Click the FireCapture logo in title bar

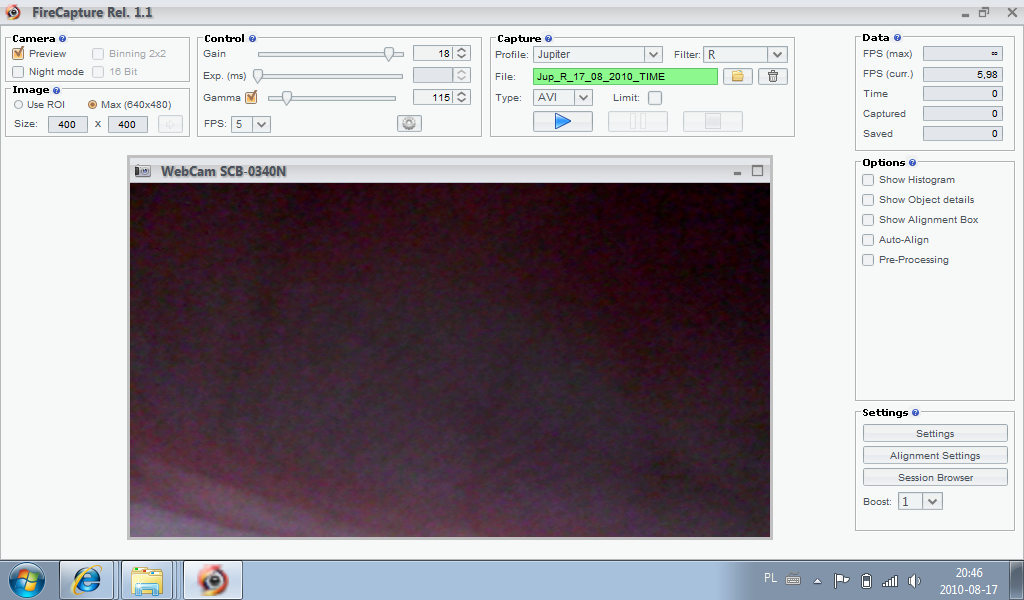pos(13,12)
